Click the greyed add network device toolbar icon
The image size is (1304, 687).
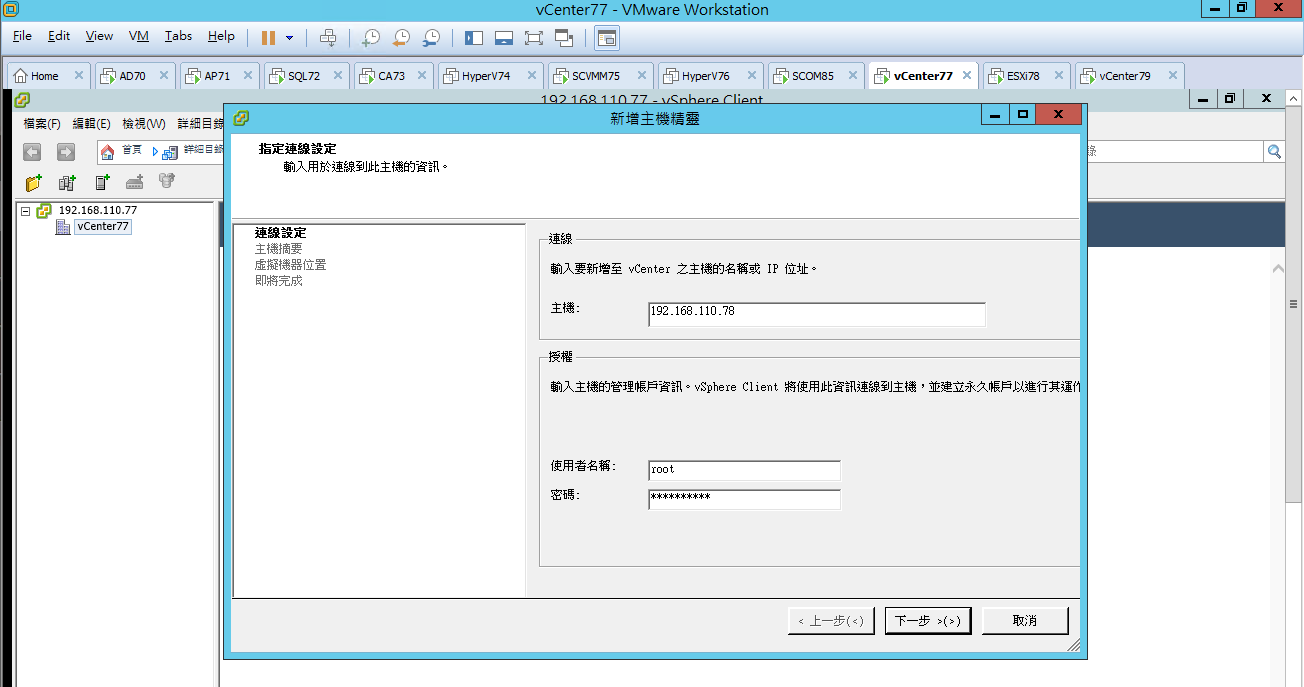pyautogui.click(x=134, y=182)
